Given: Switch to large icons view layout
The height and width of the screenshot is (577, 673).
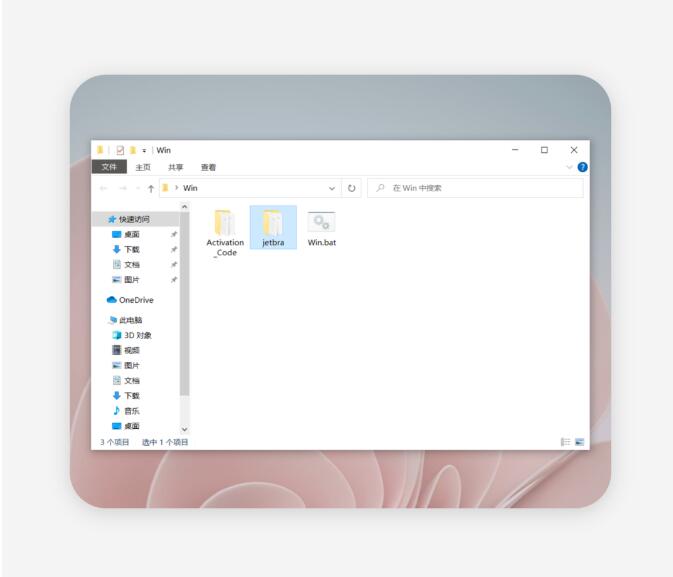Looking at the screenshot, I should pos(579,441).
